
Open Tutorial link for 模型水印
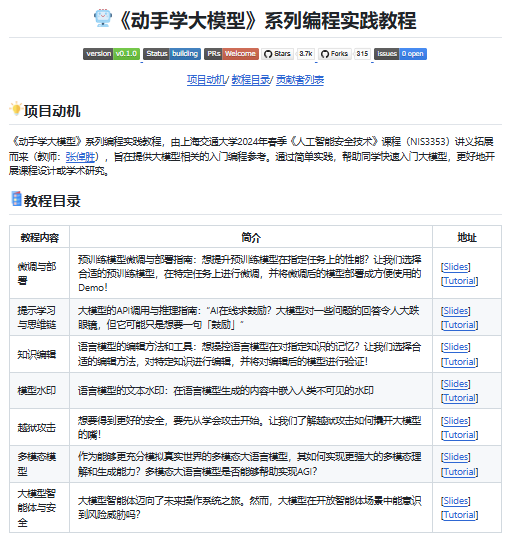pyautogui.click(x=460, y=398)
